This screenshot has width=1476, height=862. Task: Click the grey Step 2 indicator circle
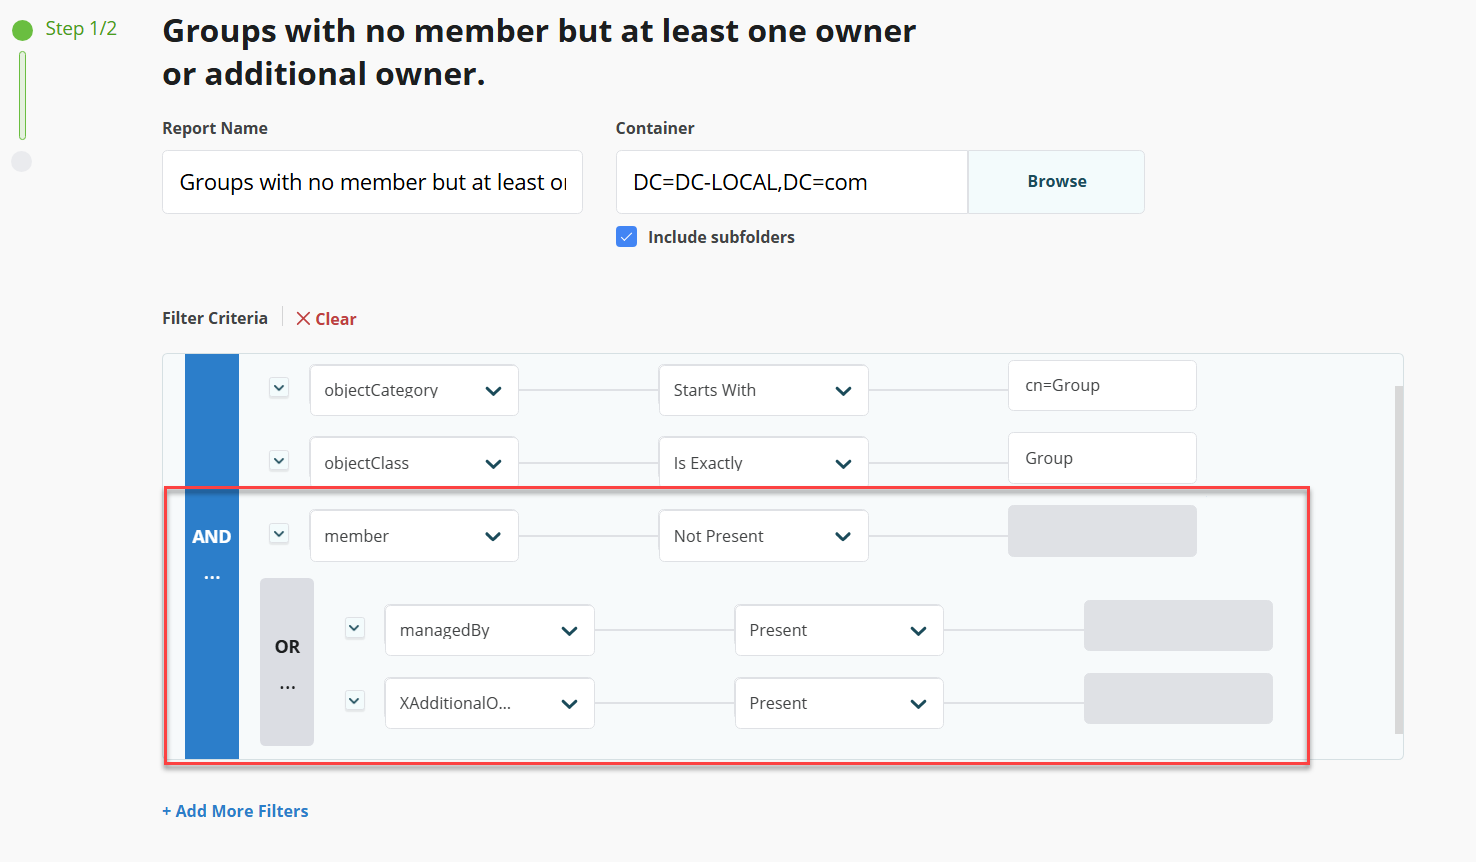tap(22, 161)
